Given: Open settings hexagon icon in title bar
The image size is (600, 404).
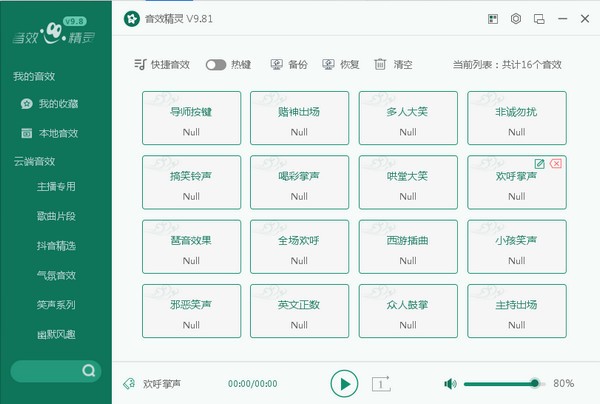Looking at the screenshot, I should [x=516, y=18].
